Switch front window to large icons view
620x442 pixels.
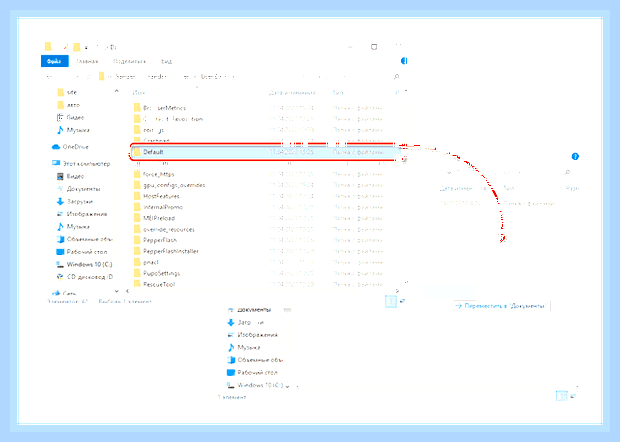click(403, 301)
